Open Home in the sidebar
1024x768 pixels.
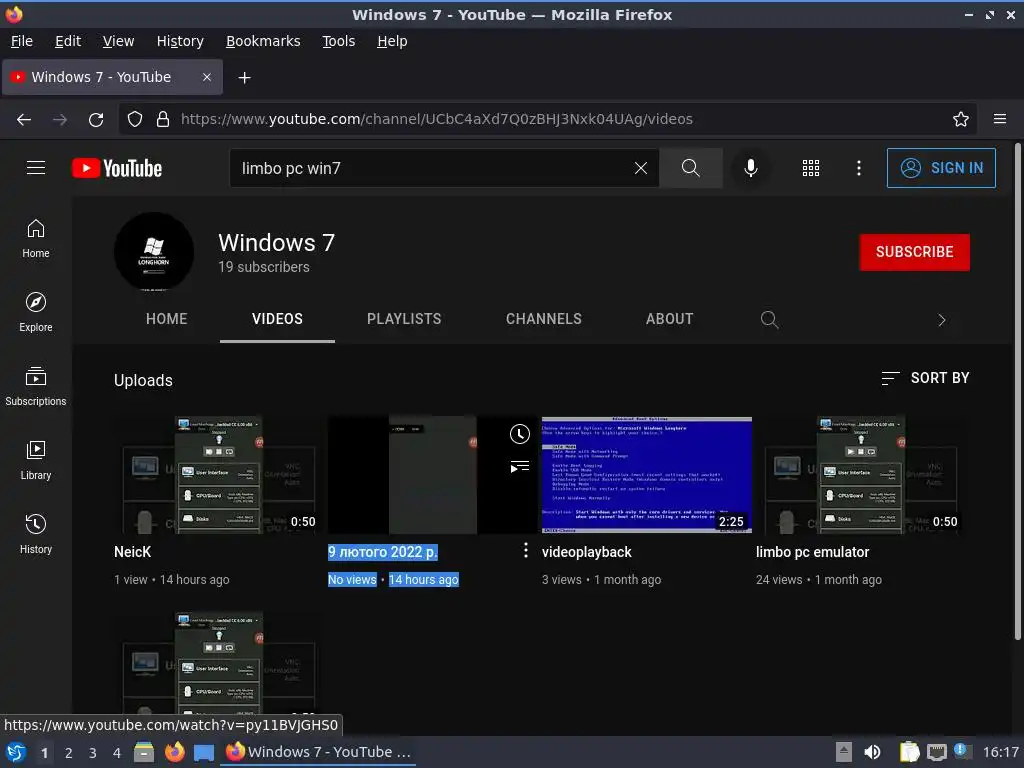(36, 239)
